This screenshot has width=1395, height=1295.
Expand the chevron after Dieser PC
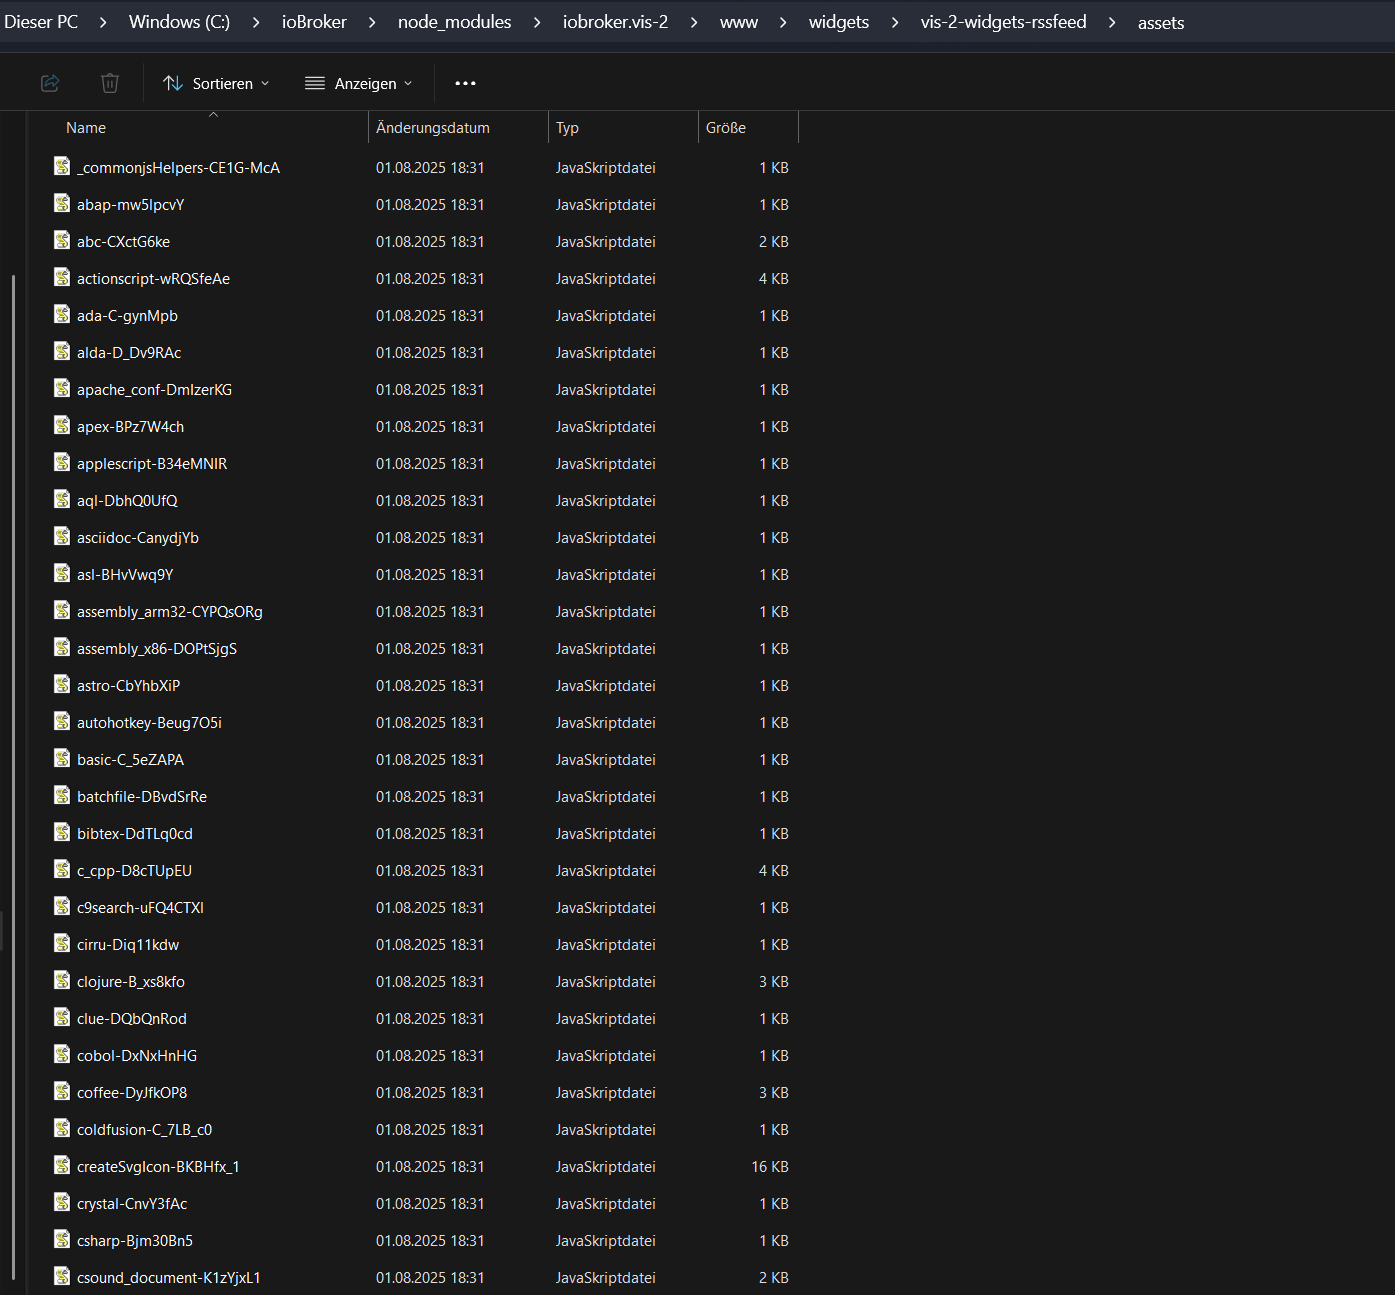tap(103, 22)
